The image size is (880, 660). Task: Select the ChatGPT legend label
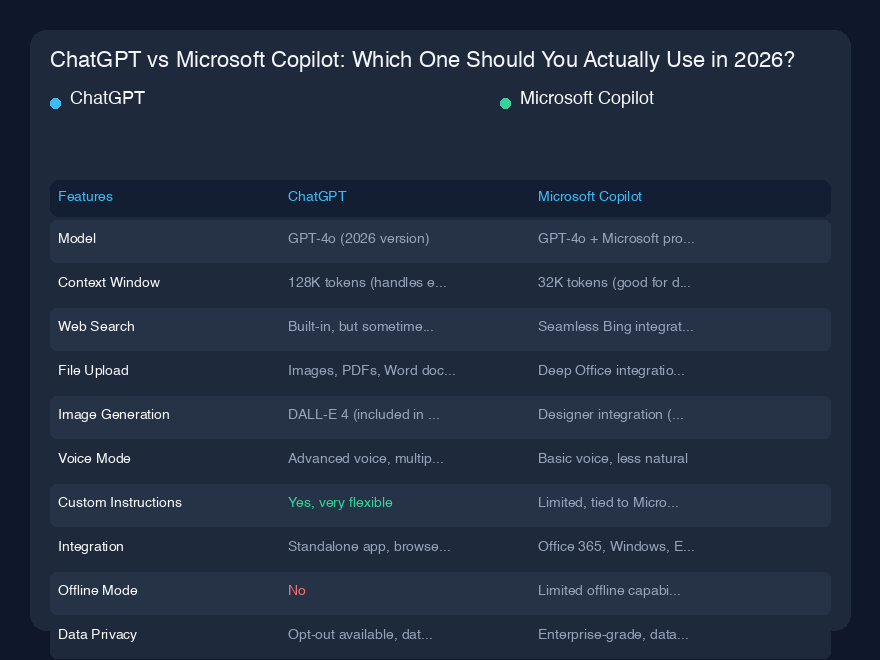(107, 98)
